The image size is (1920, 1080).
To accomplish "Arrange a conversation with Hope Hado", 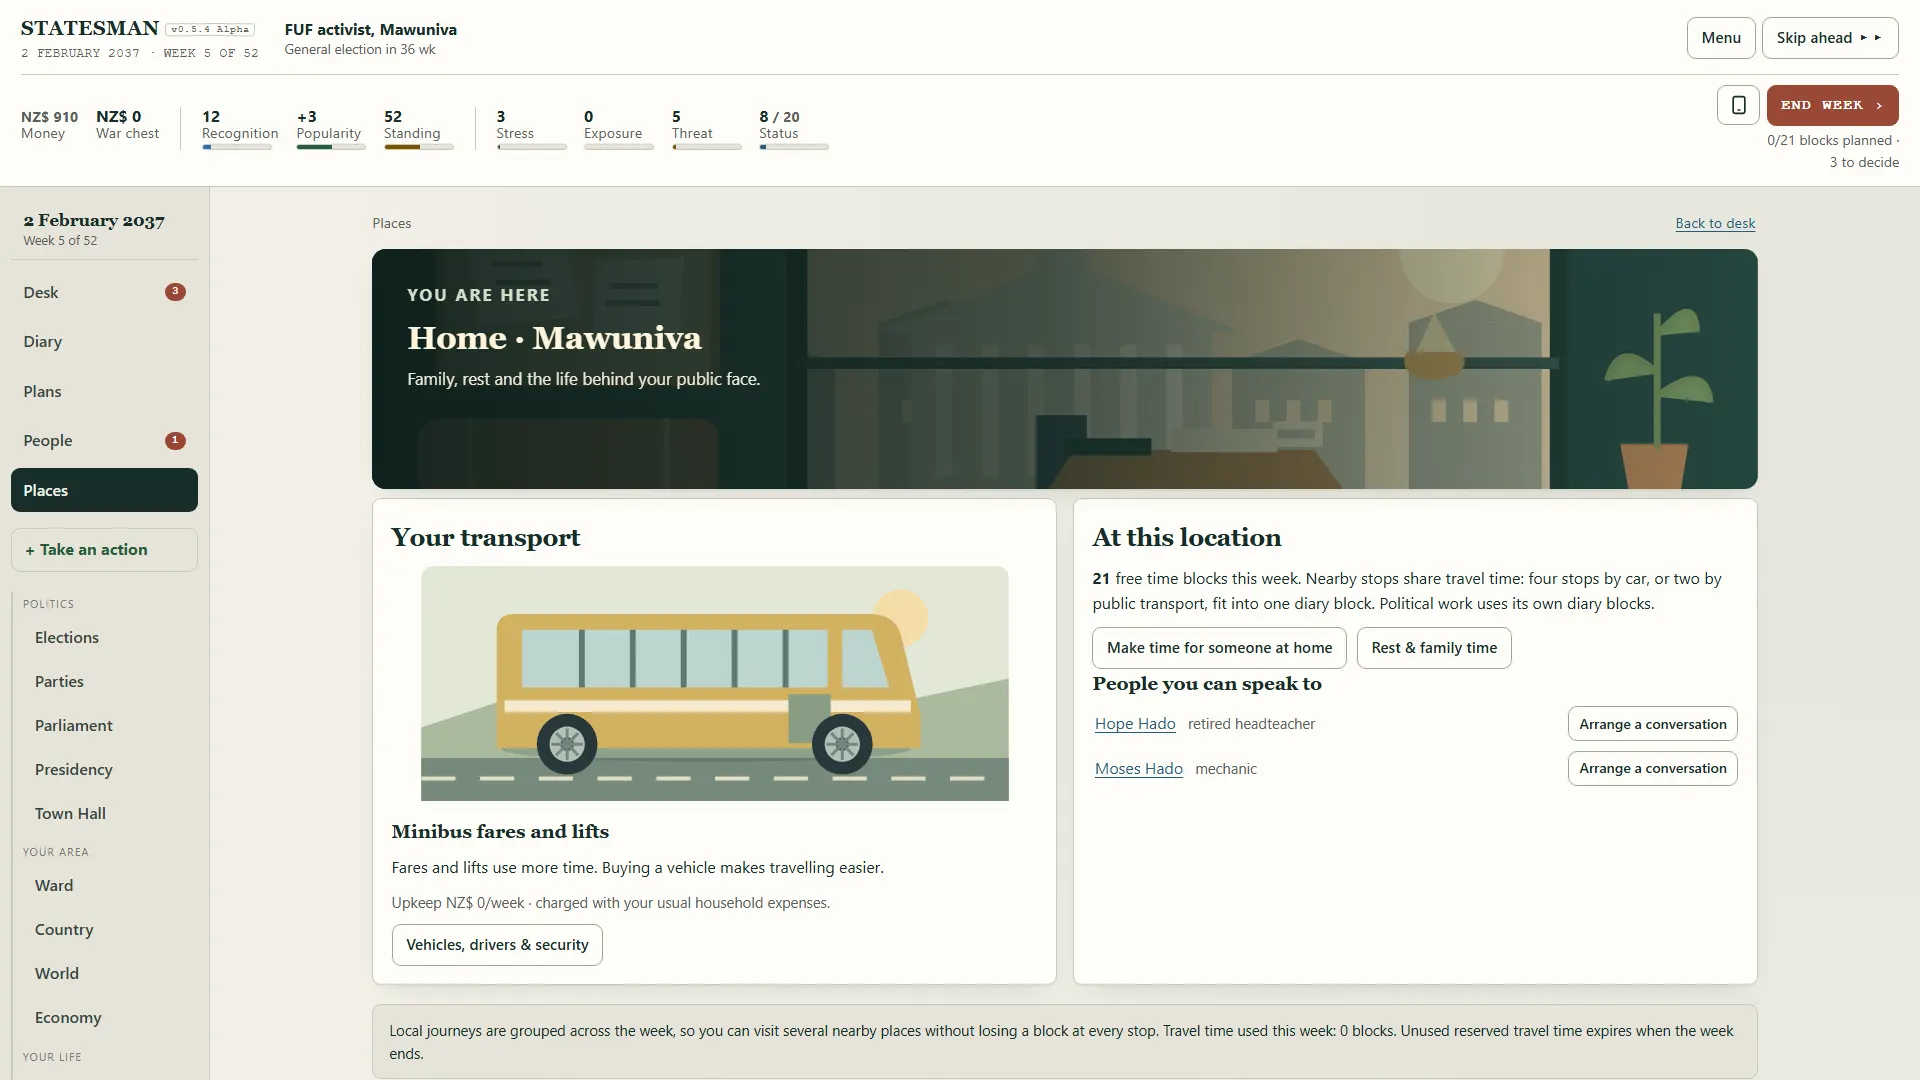I will pos(1652,724).
